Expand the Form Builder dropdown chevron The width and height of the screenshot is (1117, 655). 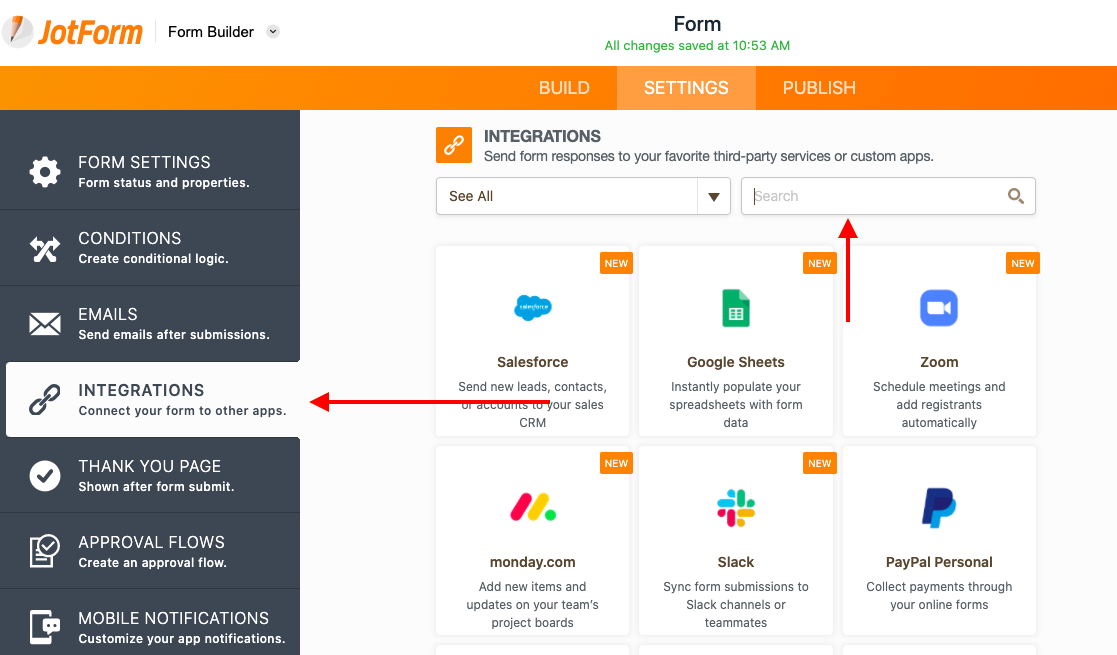point(273,32)
